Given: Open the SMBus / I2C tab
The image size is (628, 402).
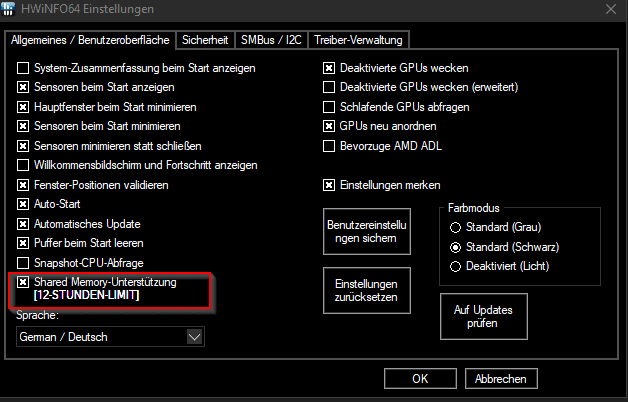Looking at the screenshot, I should [x=271, y=40].
